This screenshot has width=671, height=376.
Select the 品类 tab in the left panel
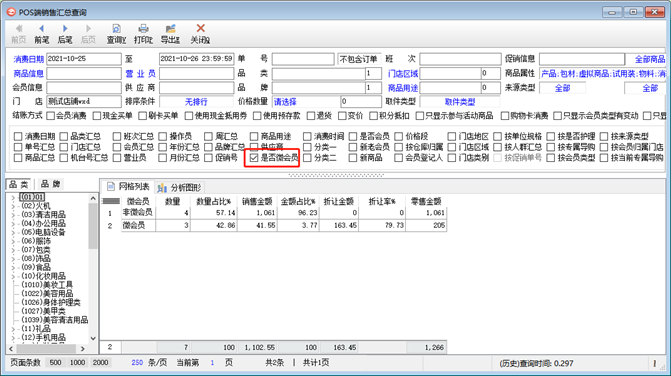pyautogui.click(x=18, y=184)
